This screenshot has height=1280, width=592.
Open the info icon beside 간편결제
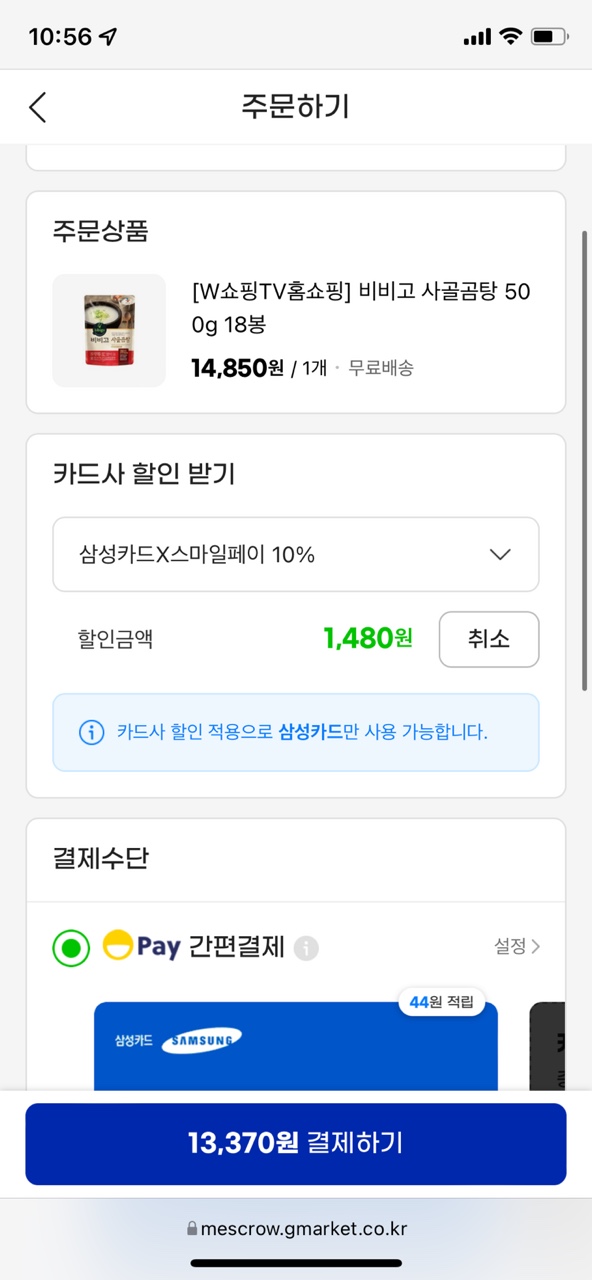click(306, 947)
